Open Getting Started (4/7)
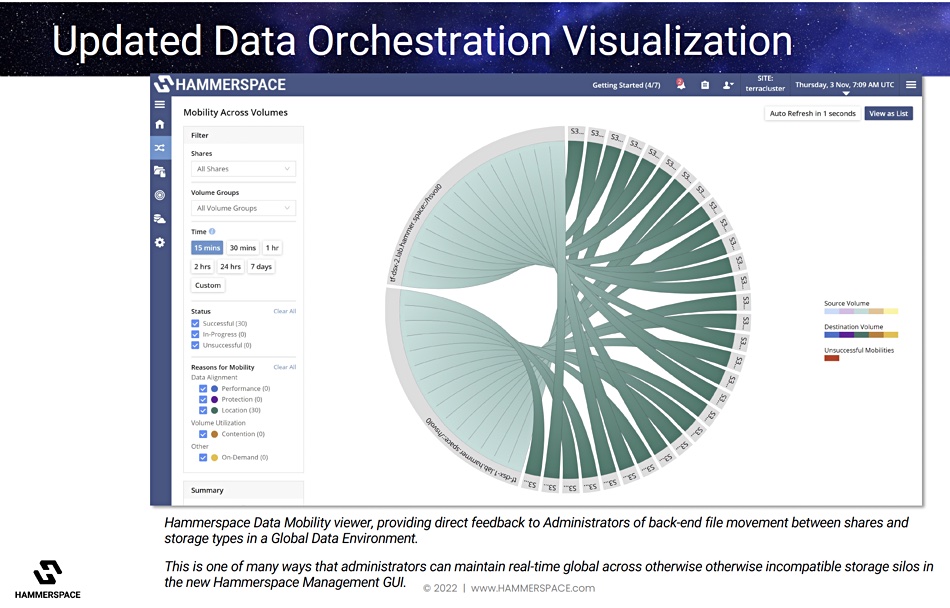 (626, 85)
